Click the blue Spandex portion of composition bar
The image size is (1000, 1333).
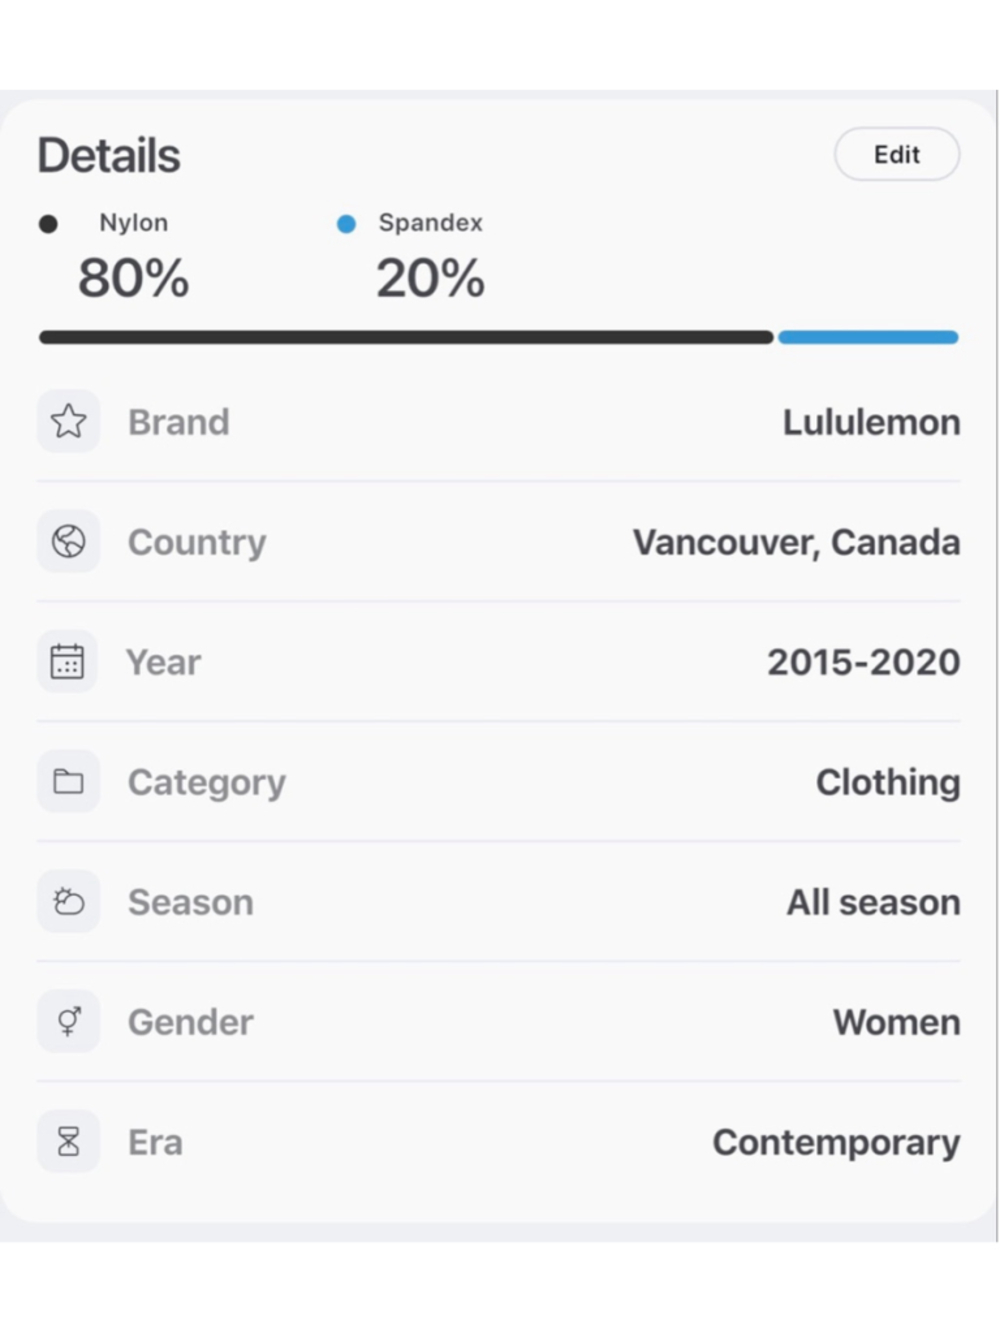(x=868, y=337)
